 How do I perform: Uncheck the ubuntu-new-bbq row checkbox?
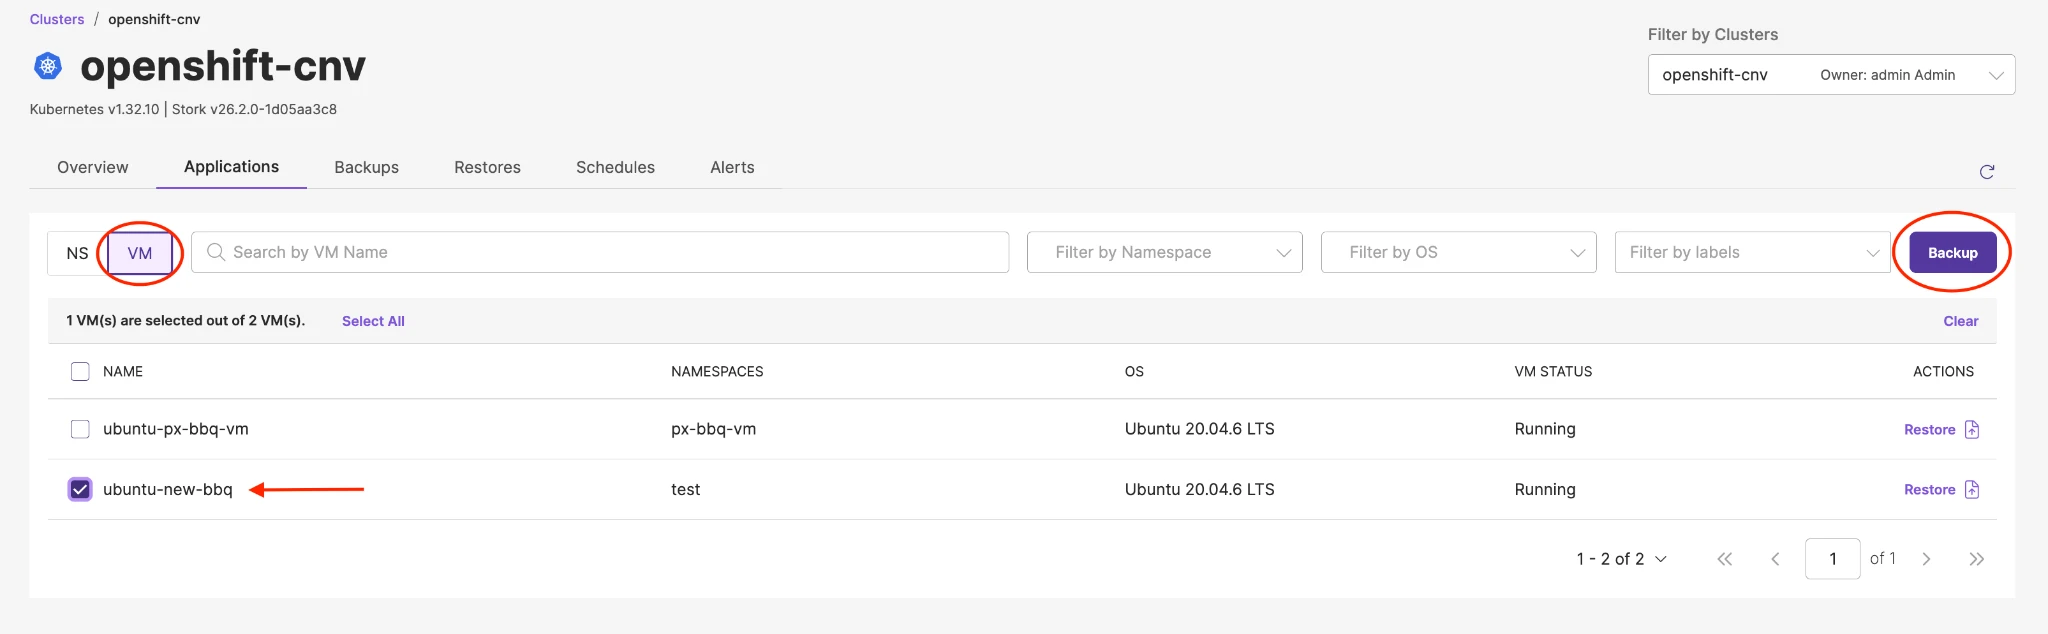point(80,489)
